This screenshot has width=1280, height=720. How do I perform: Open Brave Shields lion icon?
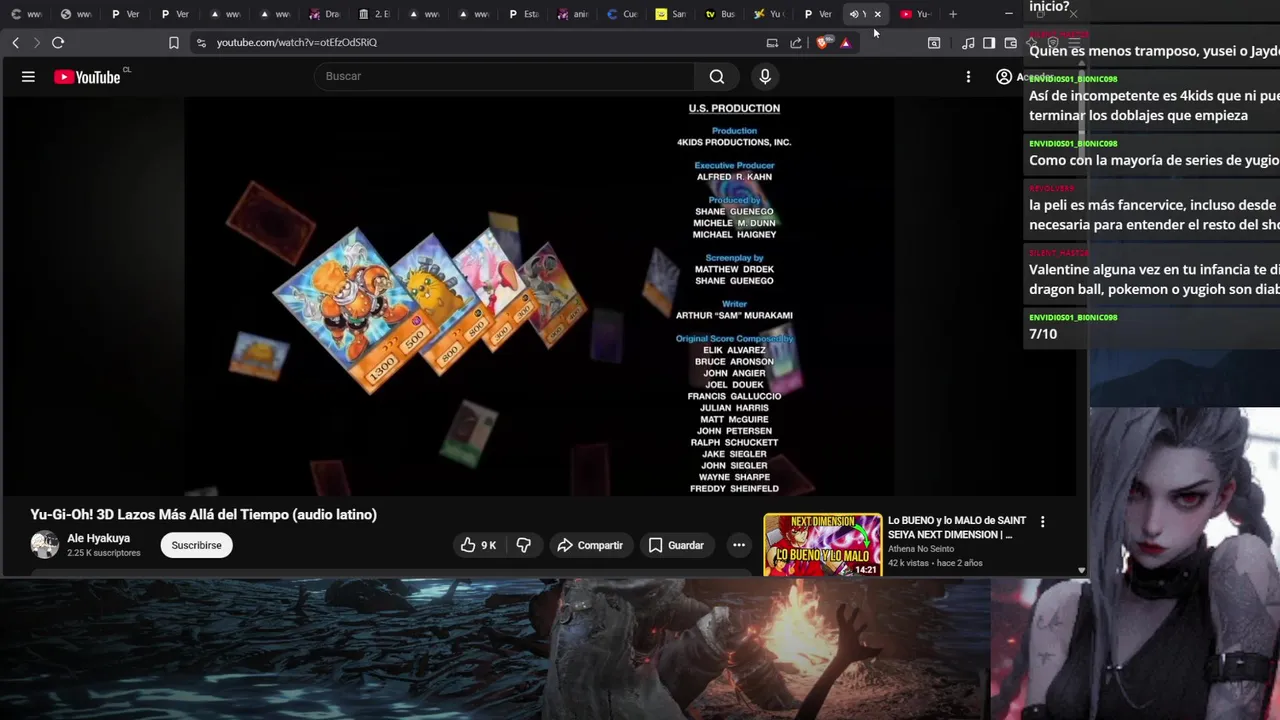pos(823,42)
